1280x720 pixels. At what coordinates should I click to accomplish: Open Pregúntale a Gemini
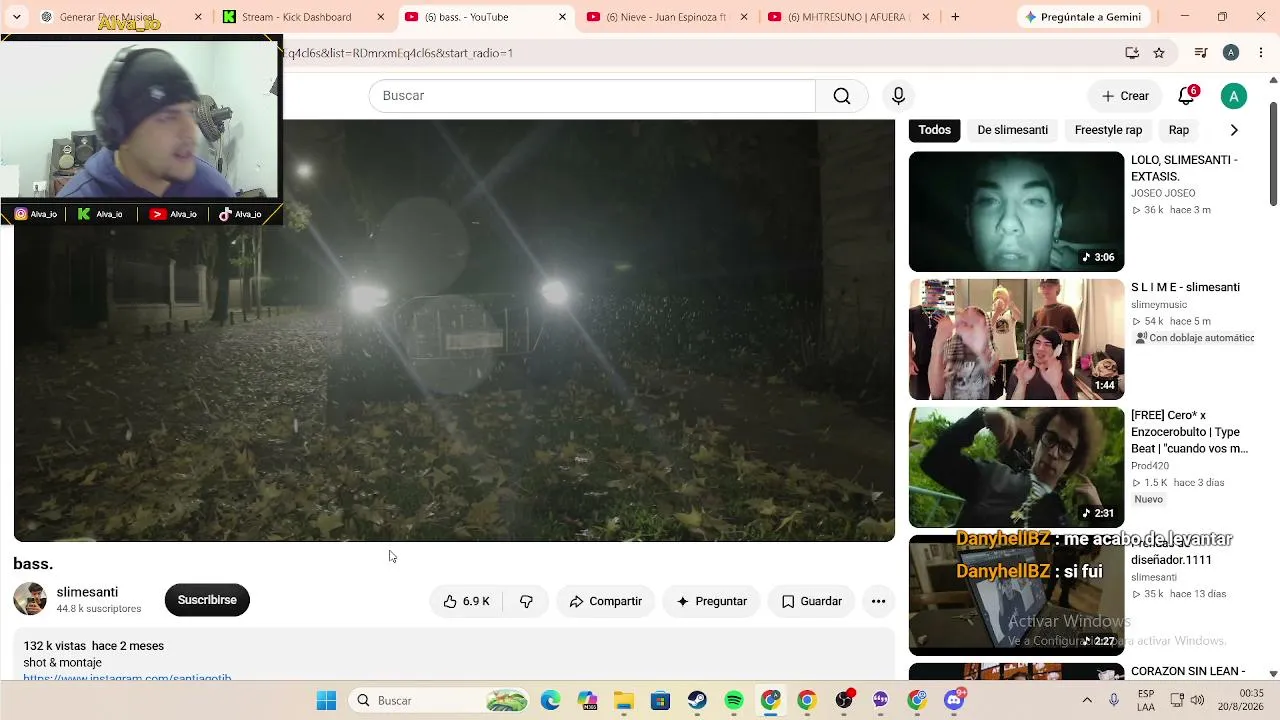pos(1083,17)
